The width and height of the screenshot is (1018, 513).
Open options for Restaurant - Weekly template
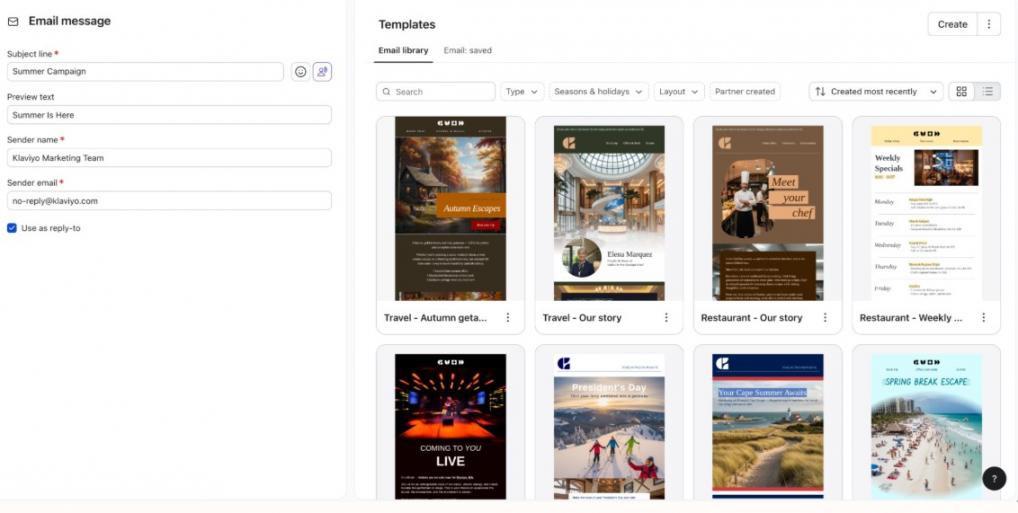point(984,318)
